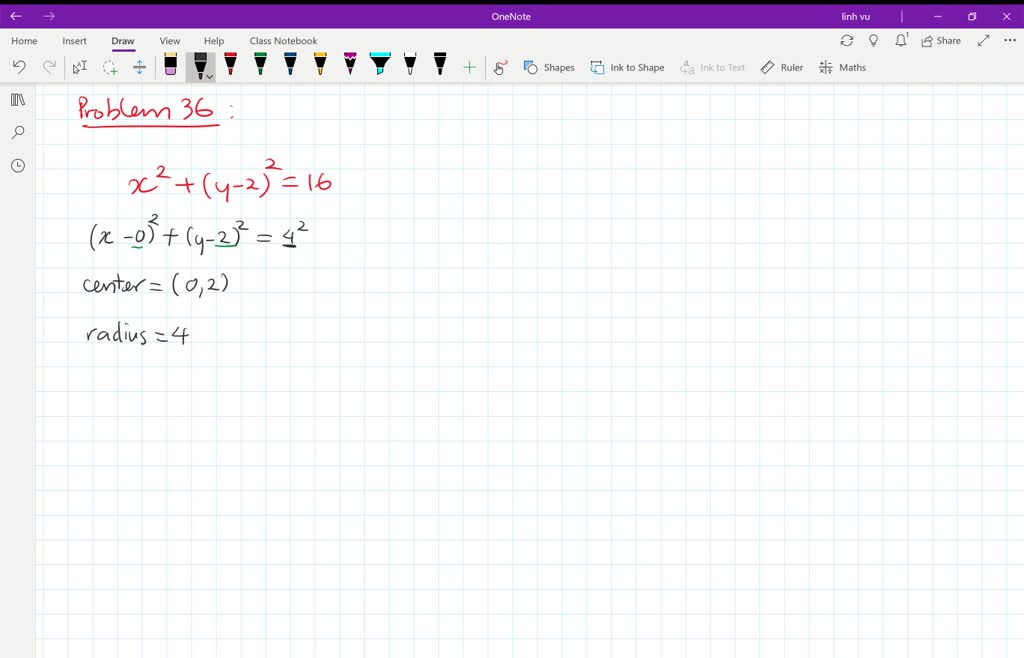The image size is (1024, 658).
Task: Open the Class Notebook tab
Action: (283, 40)
